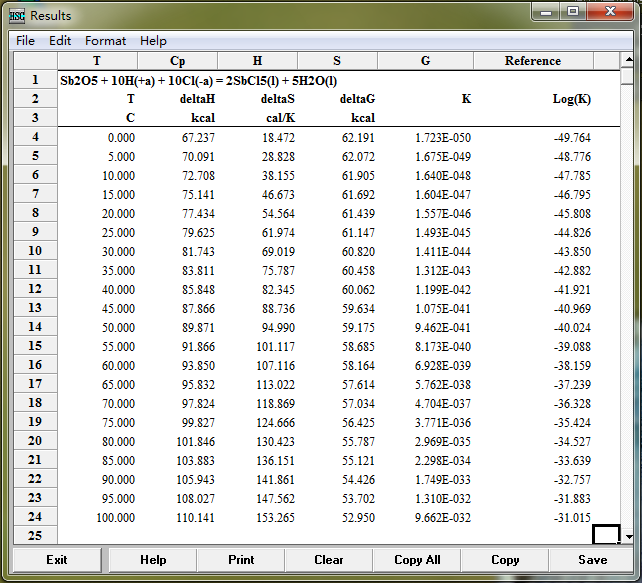
Task: Click the Log(K) header cell
Action: [572, 99]
